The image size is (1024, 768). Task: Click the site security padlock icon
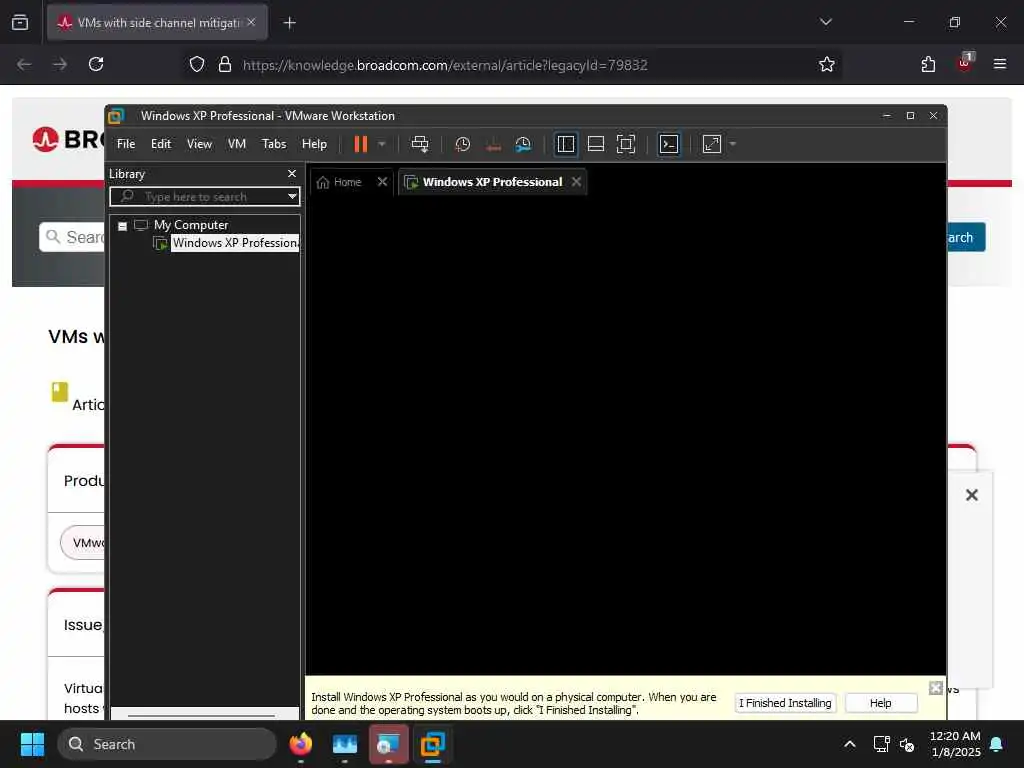tap(225, 64)
